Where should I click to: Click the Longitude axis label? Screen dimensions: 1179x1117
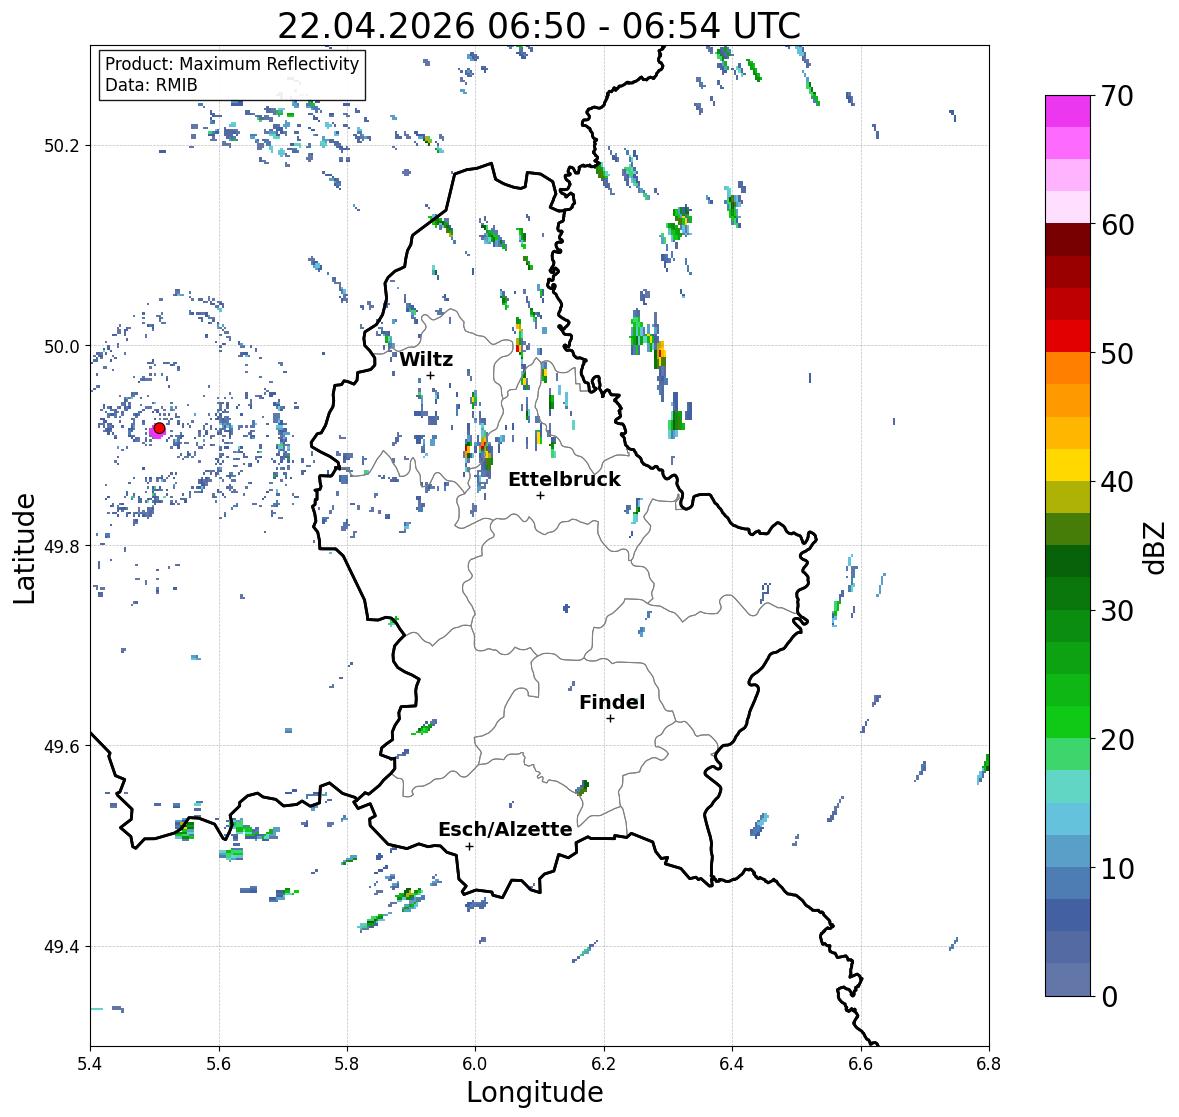(x=535, y=1092)
